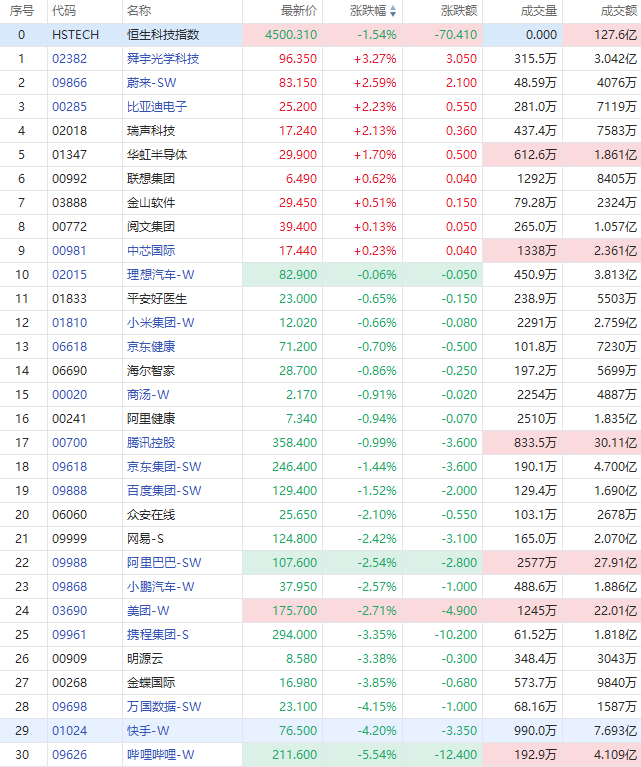This screenshot has height=767, width=641.
Task: Sort by the 涨跌幅 column arrow icon
Action: [x=393, y=11]
